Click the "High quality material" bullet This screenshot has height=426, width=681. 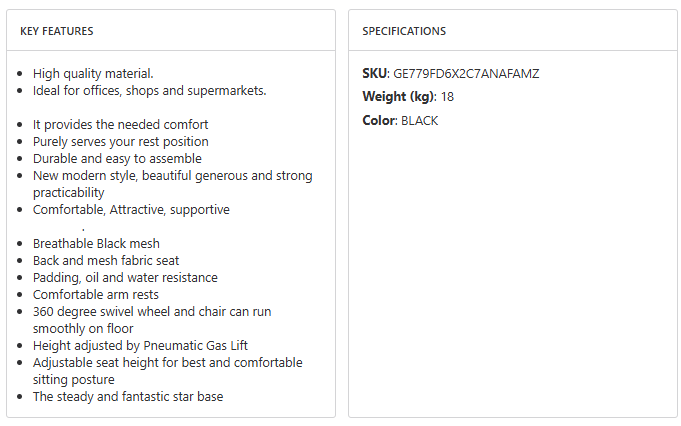pyautogui.click(x=93, y=74)
